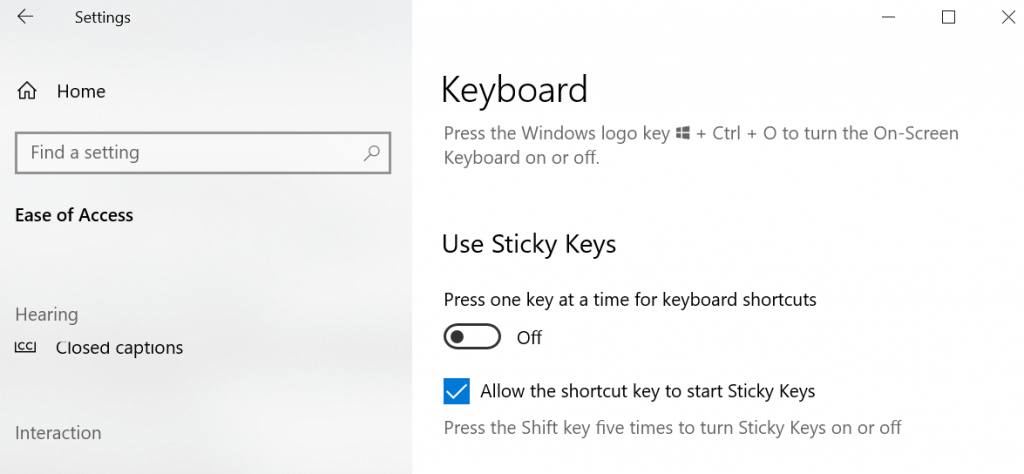Turn on the Sticky Keys switch
This screenshot has width=1024, height=474.
(472, 337)
